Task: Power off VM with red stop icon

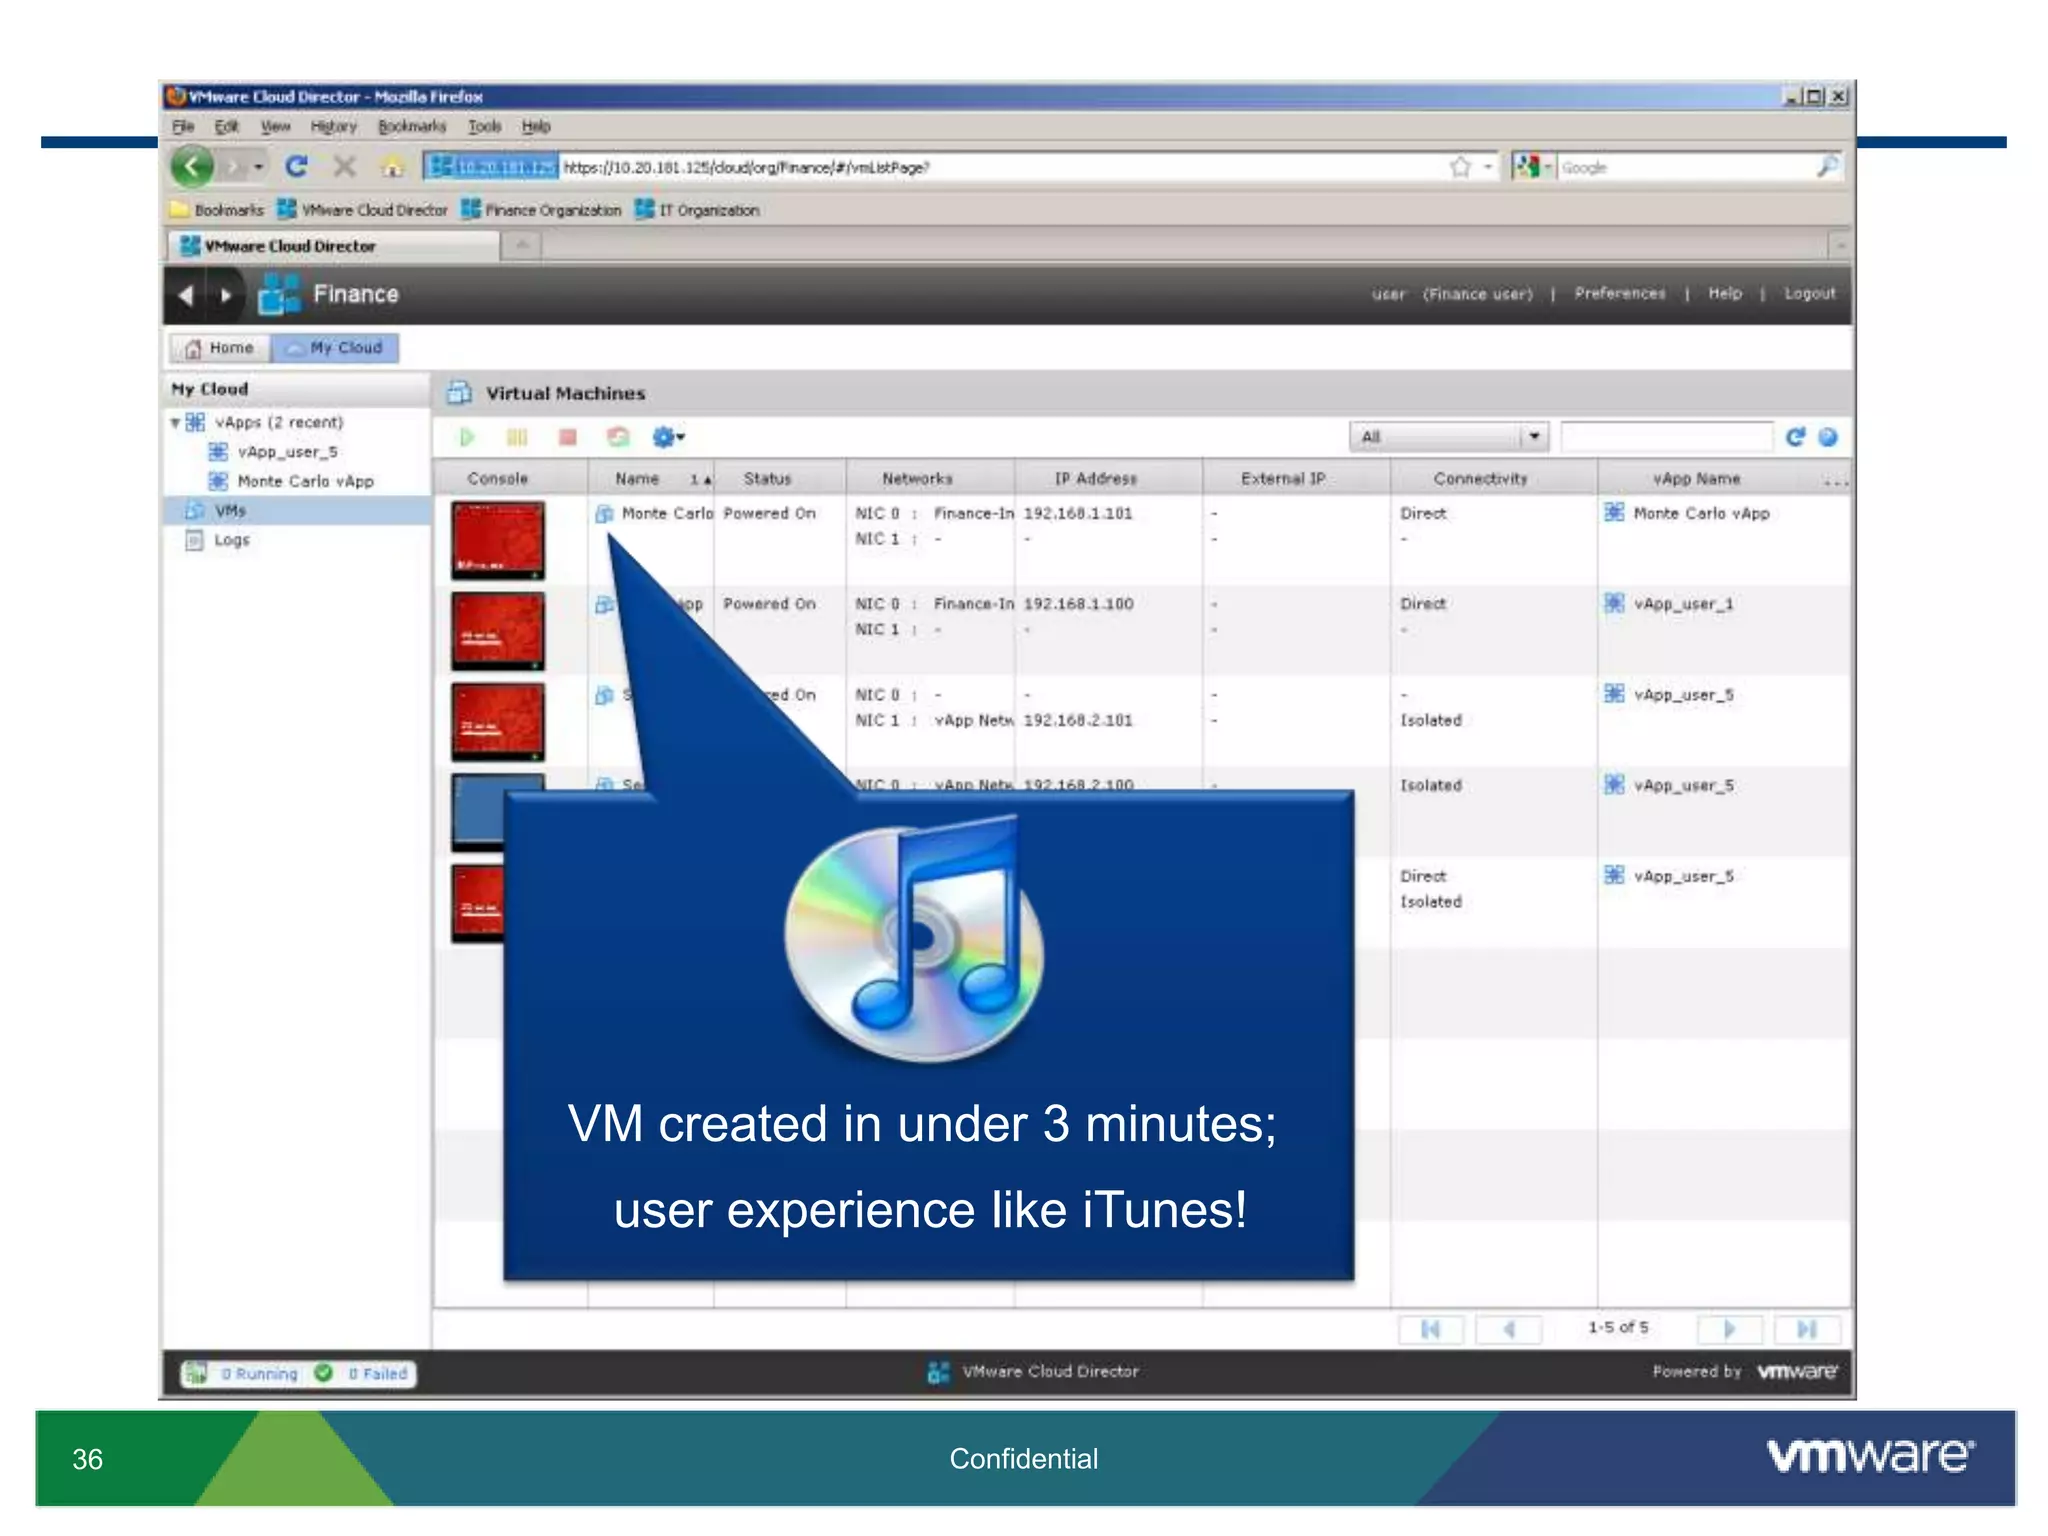Action: [568, 437]
